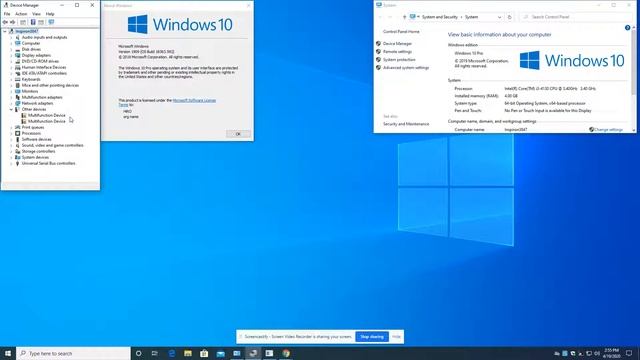Open Cortana circle icon on taskbar
The width and height of the screenshot is (640, 360).
[138, 353]
